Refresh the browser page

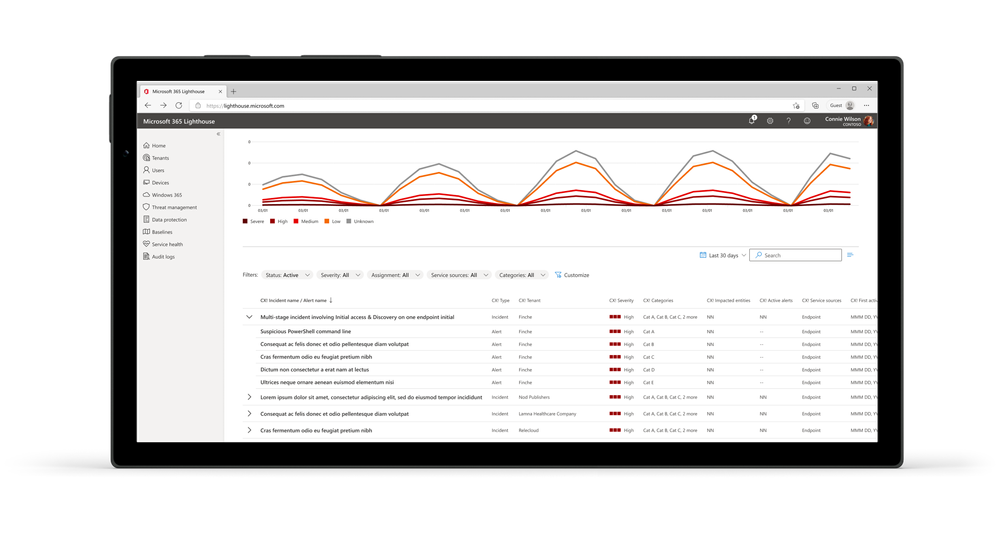179,106
